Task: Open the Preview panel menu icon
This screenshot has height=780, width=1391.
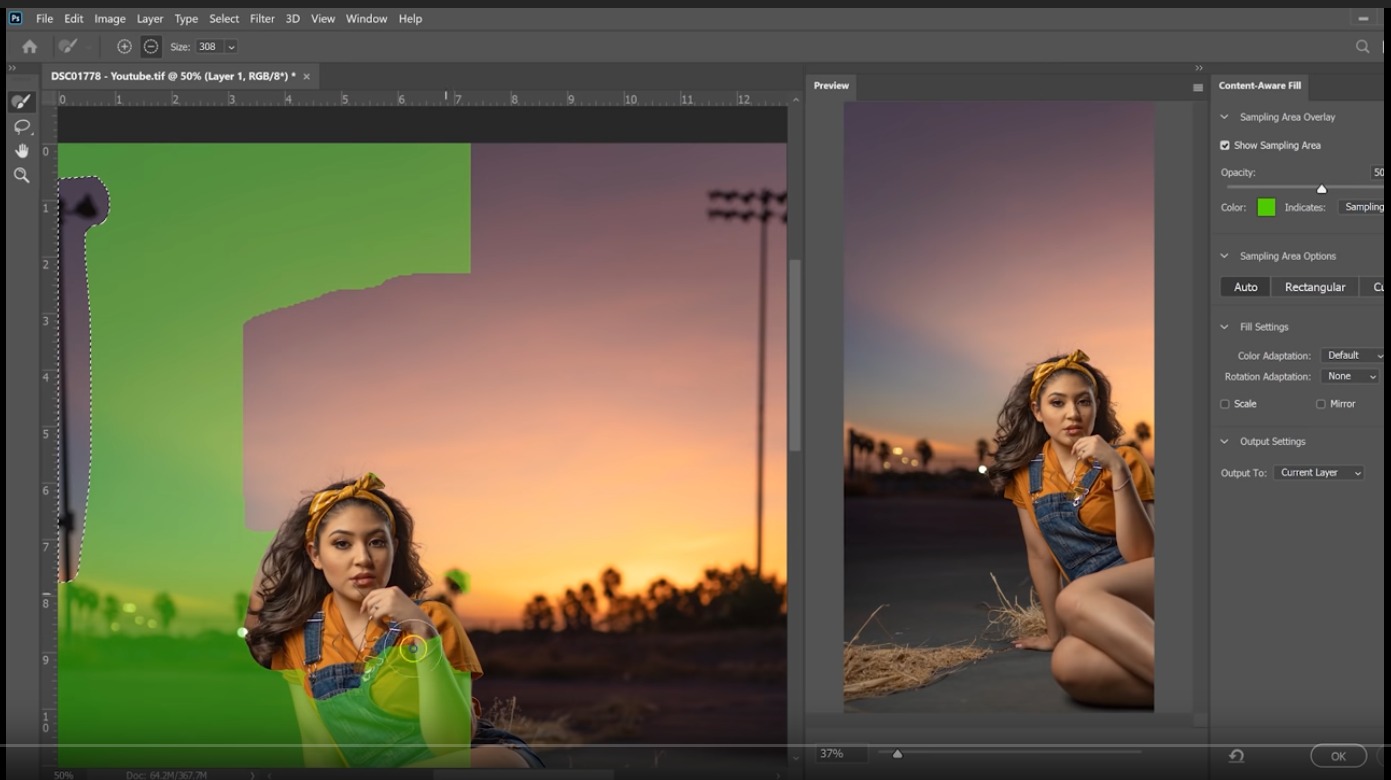Action: (x=1197, y=88)
